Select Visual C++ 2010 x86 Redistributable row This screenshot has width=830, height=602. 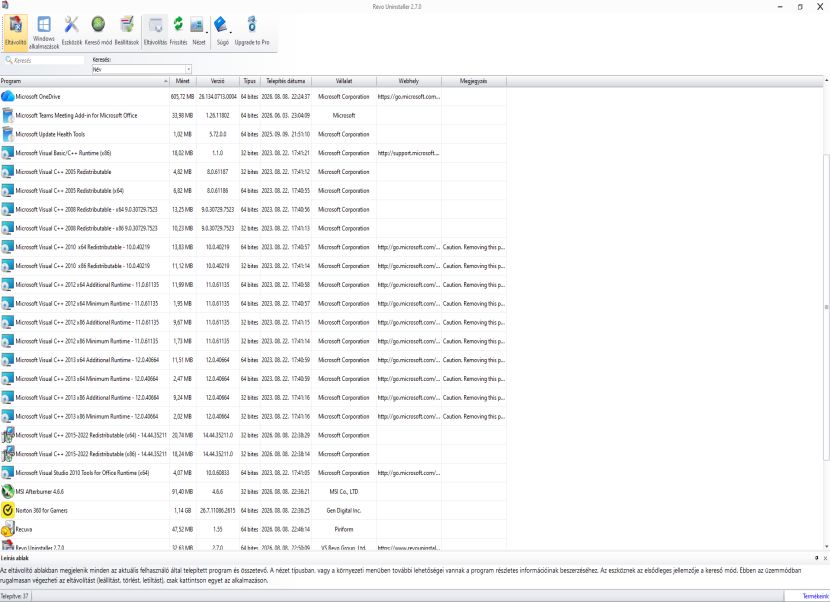pyautogui.click(x=253, y=266)
